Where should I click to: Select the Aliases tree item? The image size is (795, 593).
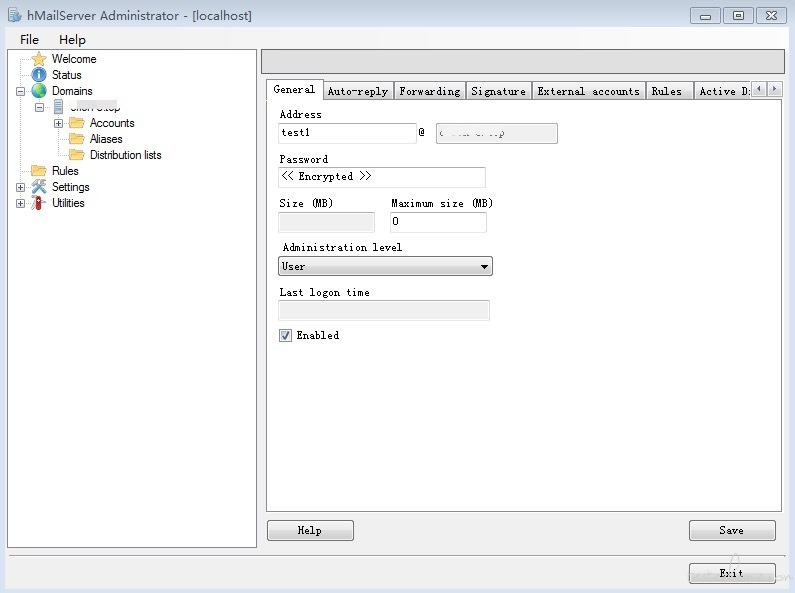[106, 139]
